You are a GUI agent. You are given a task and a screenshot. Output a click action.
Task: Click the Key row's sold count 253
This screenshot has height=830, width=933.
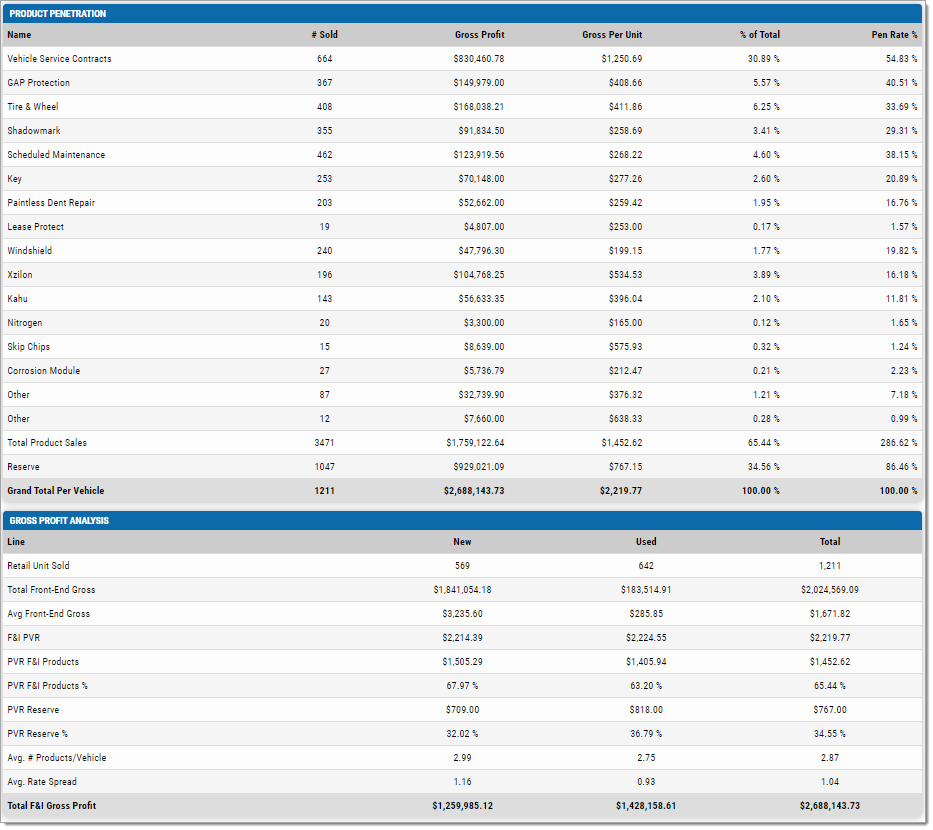[324, 178]
